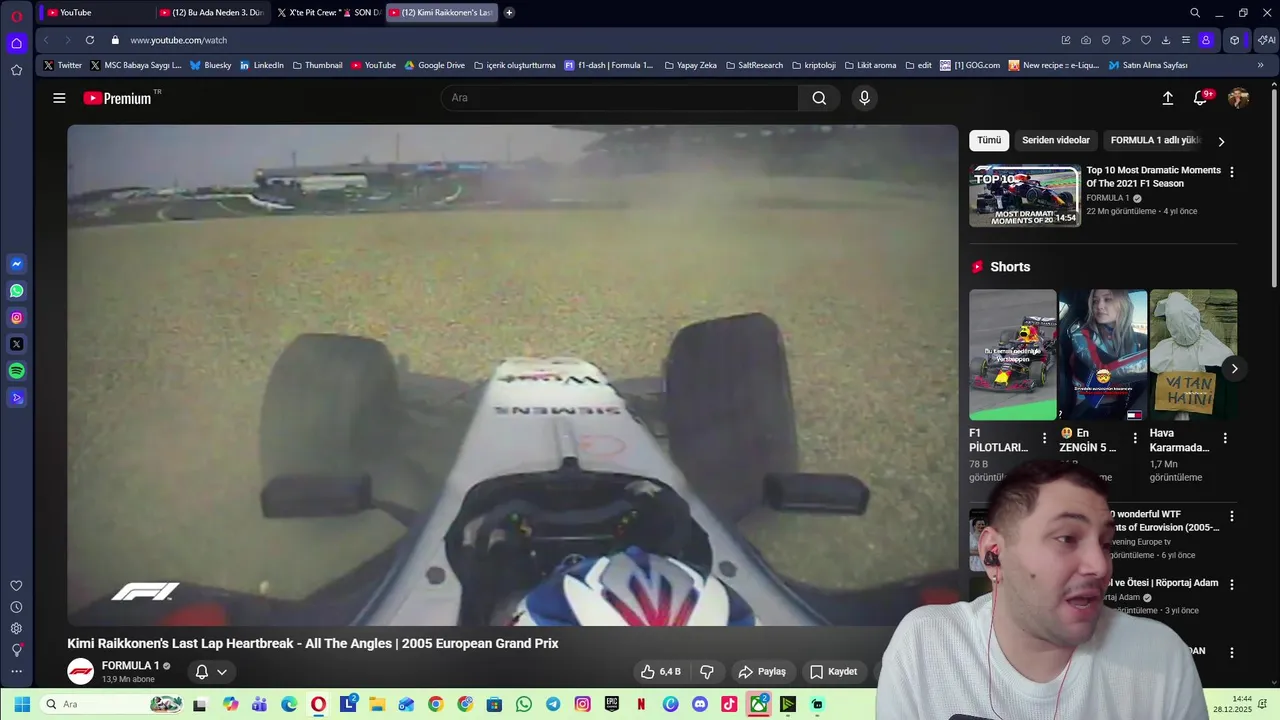Click the Paylaş share button
1280x720 pixels.
coord(763,672)
